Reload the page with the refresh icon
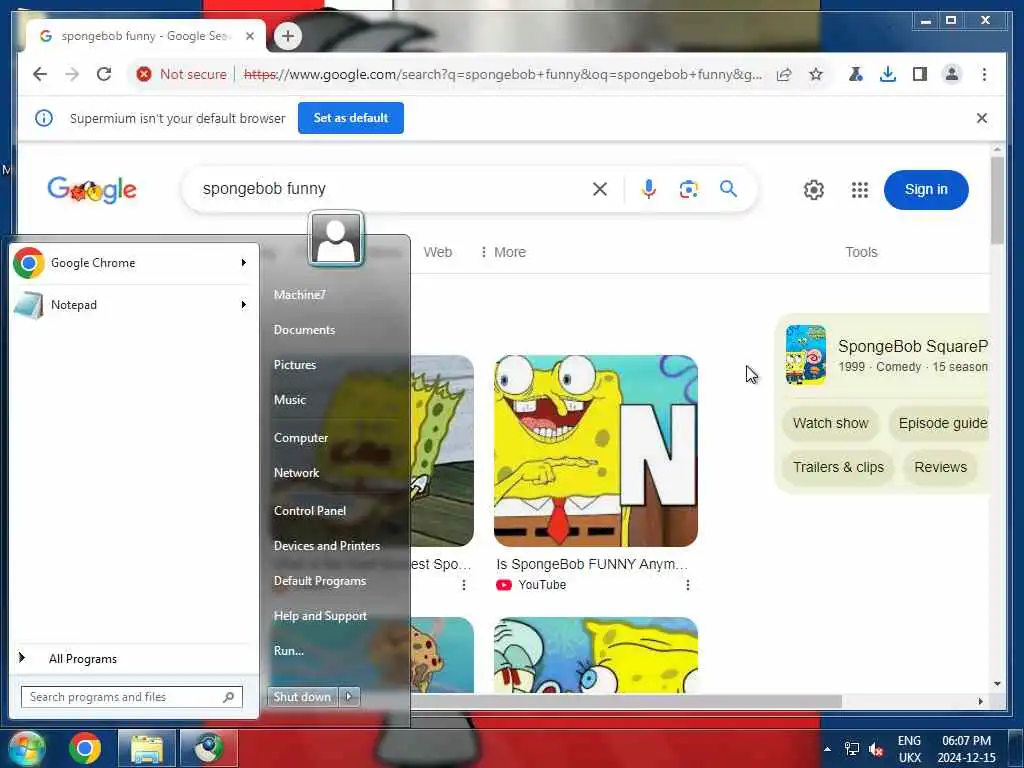Screen dimensions: 1024x768 [104, 74]
